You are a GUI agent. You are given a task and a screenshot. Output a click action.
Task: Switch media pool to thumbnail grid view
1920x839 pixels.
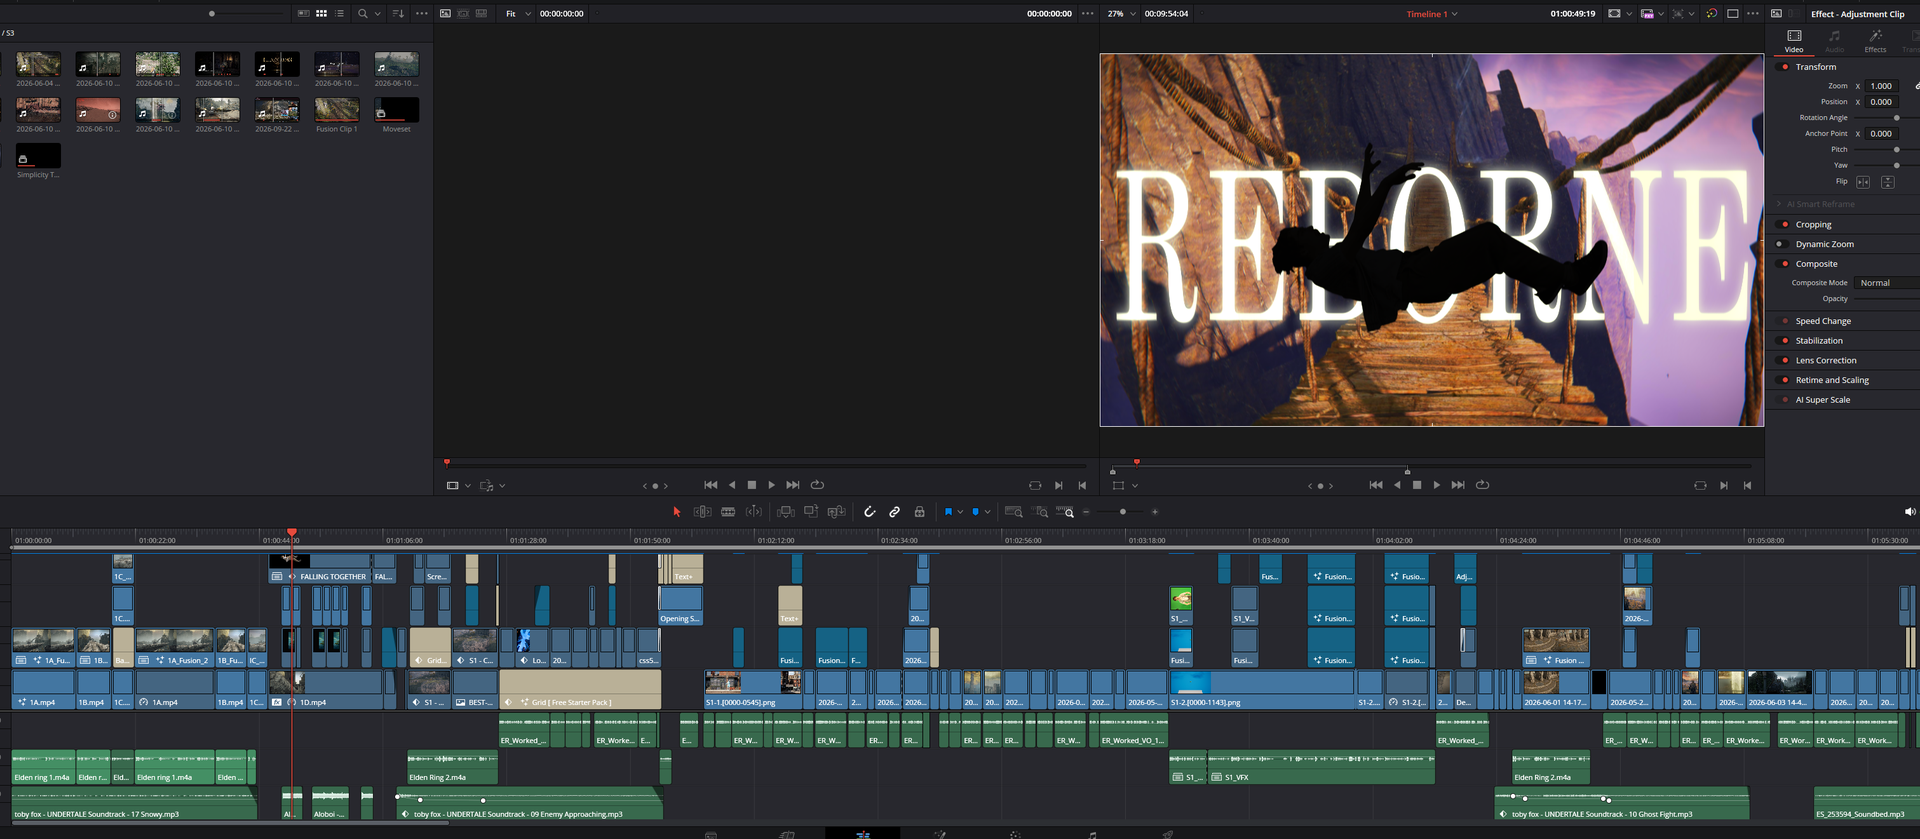pyautogui.click(x=321, y=14)
